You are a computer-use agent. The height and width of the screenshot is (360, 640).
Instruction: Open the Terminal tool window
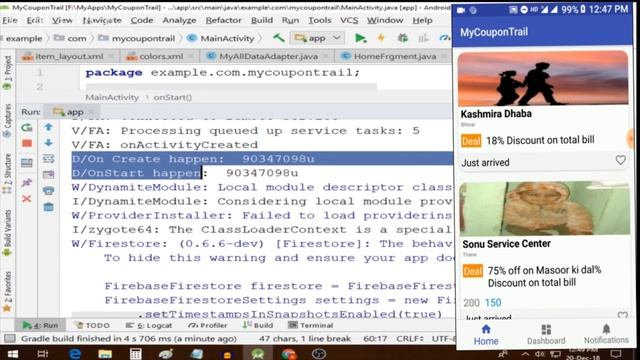coord(311,325)
